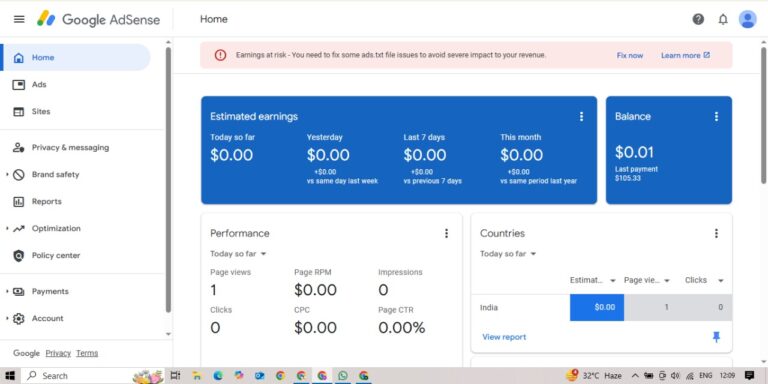Go to Home in the sidebar
The image size is (768, 384).
(x=76, y=57)
